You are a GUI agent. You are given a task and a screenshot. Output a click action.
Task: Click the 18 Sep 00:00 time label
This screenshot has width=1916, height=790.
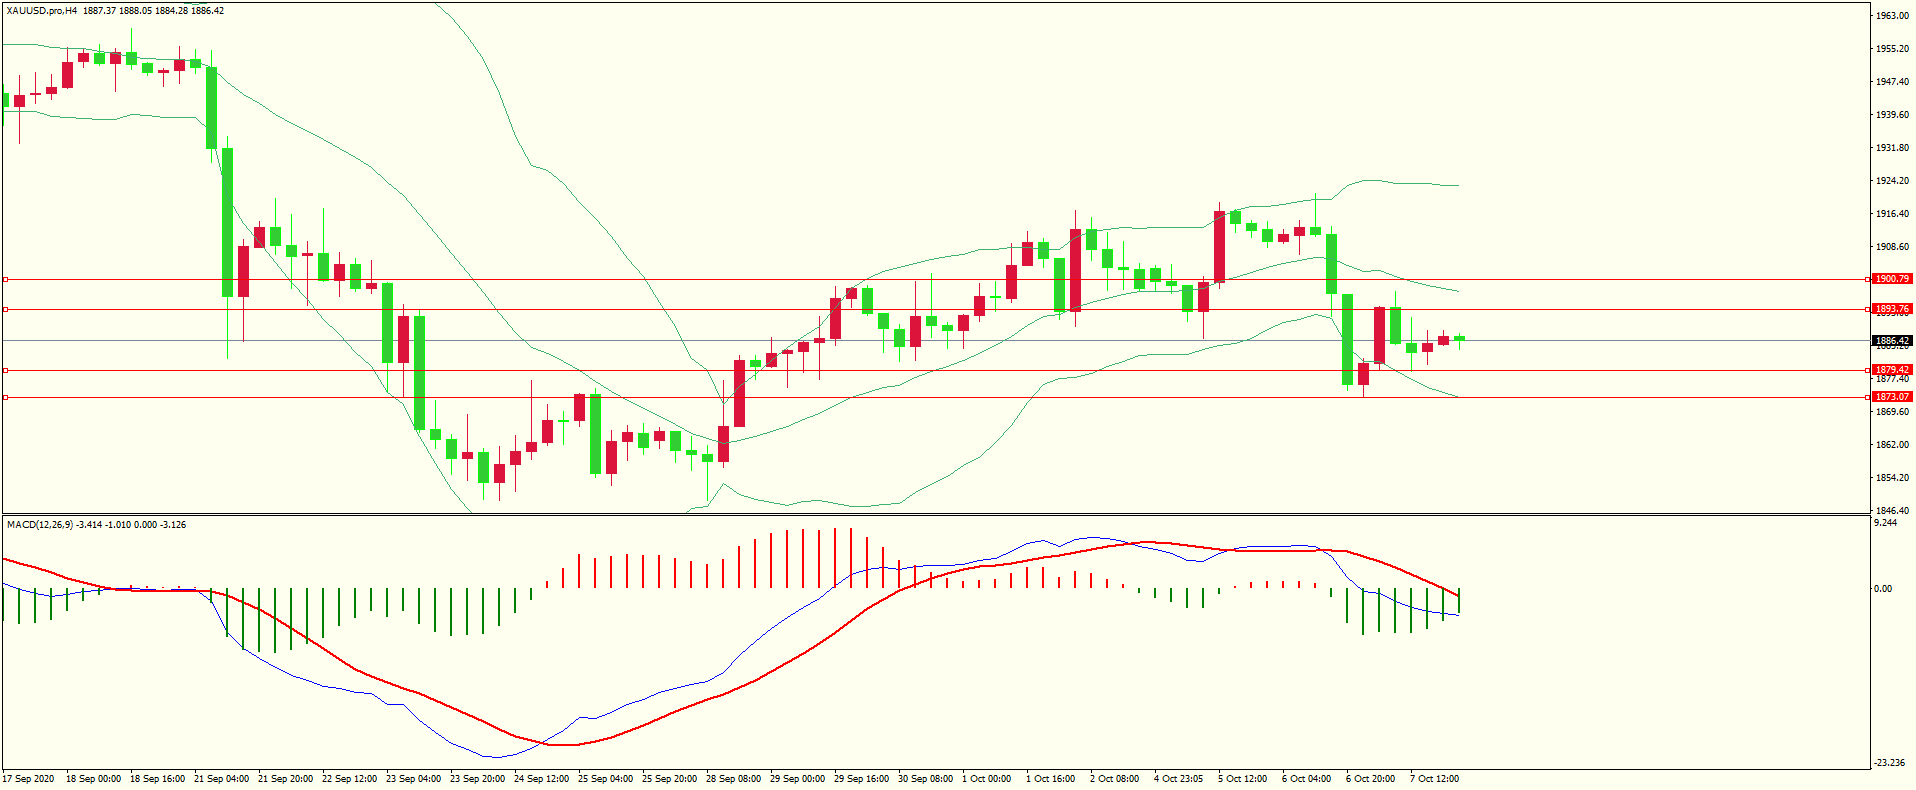[93, 779]
